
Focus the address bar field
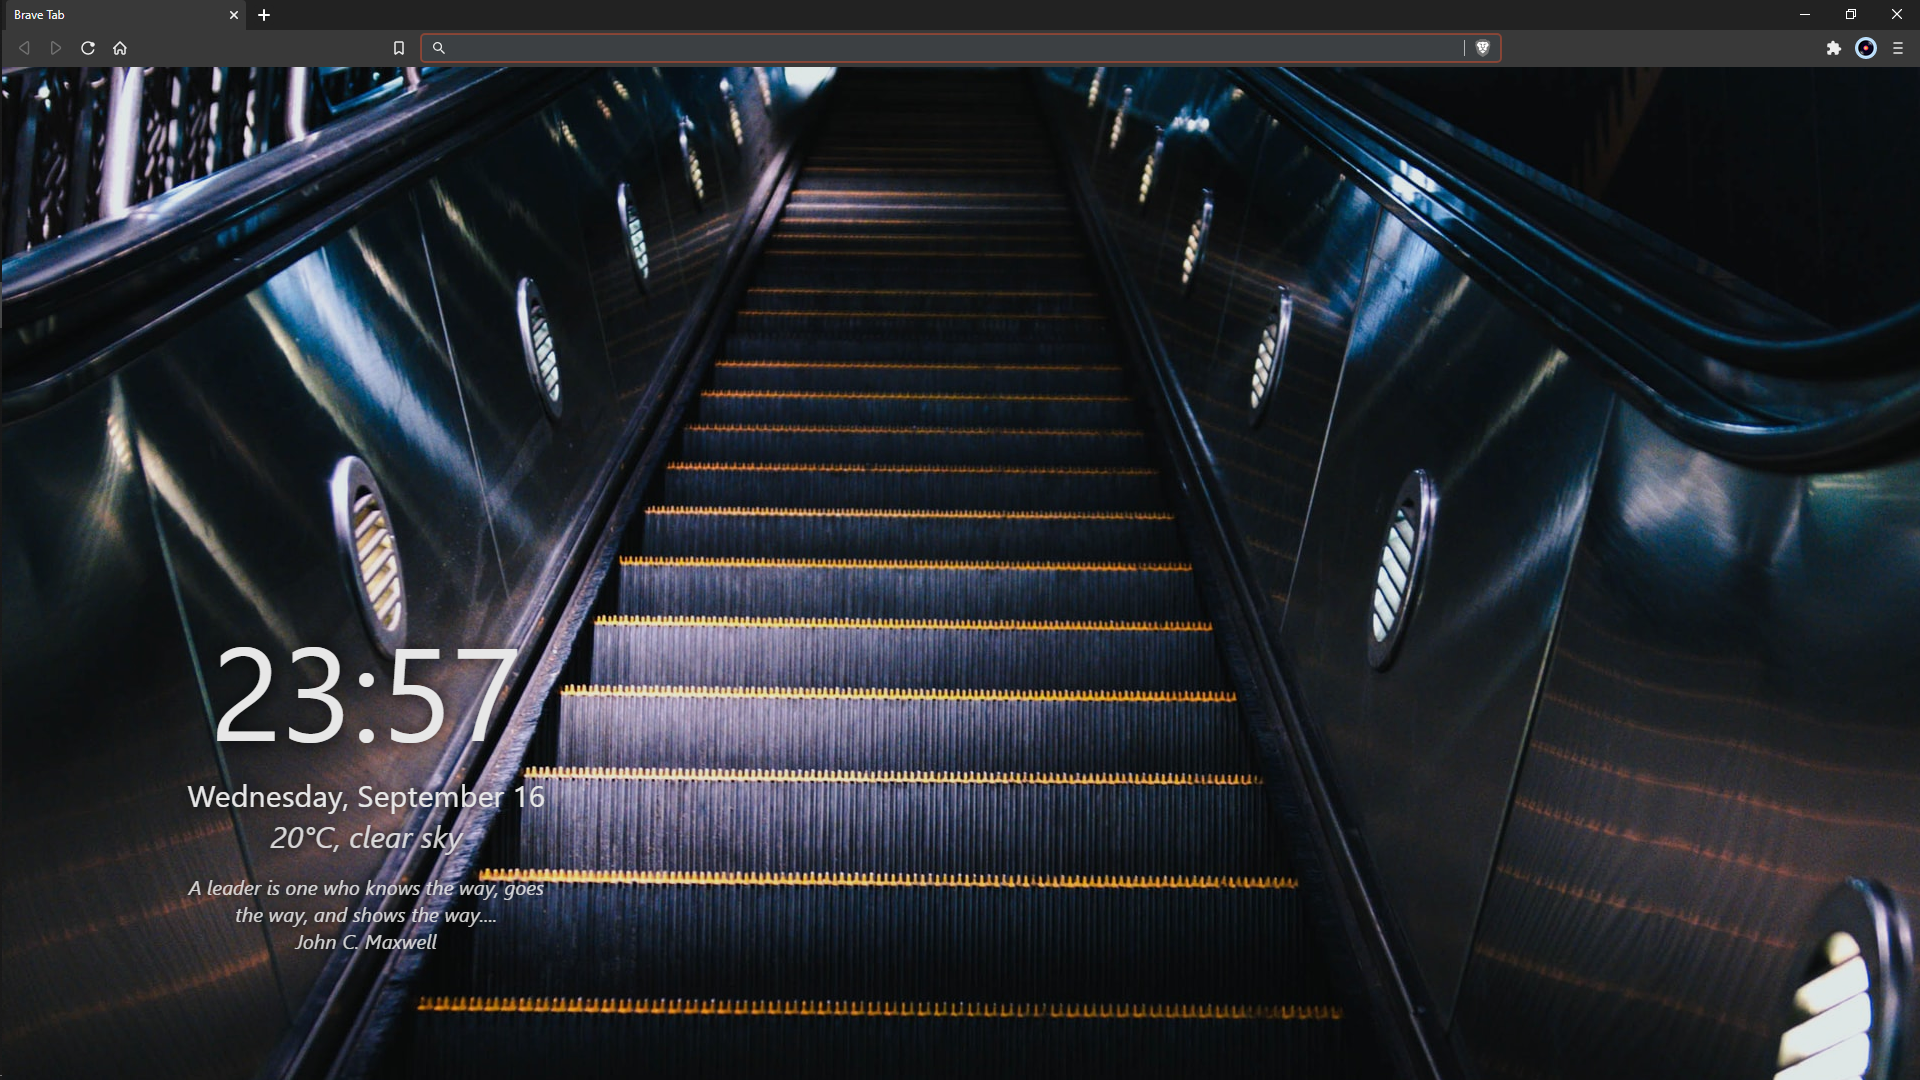[x=960, y=48]
